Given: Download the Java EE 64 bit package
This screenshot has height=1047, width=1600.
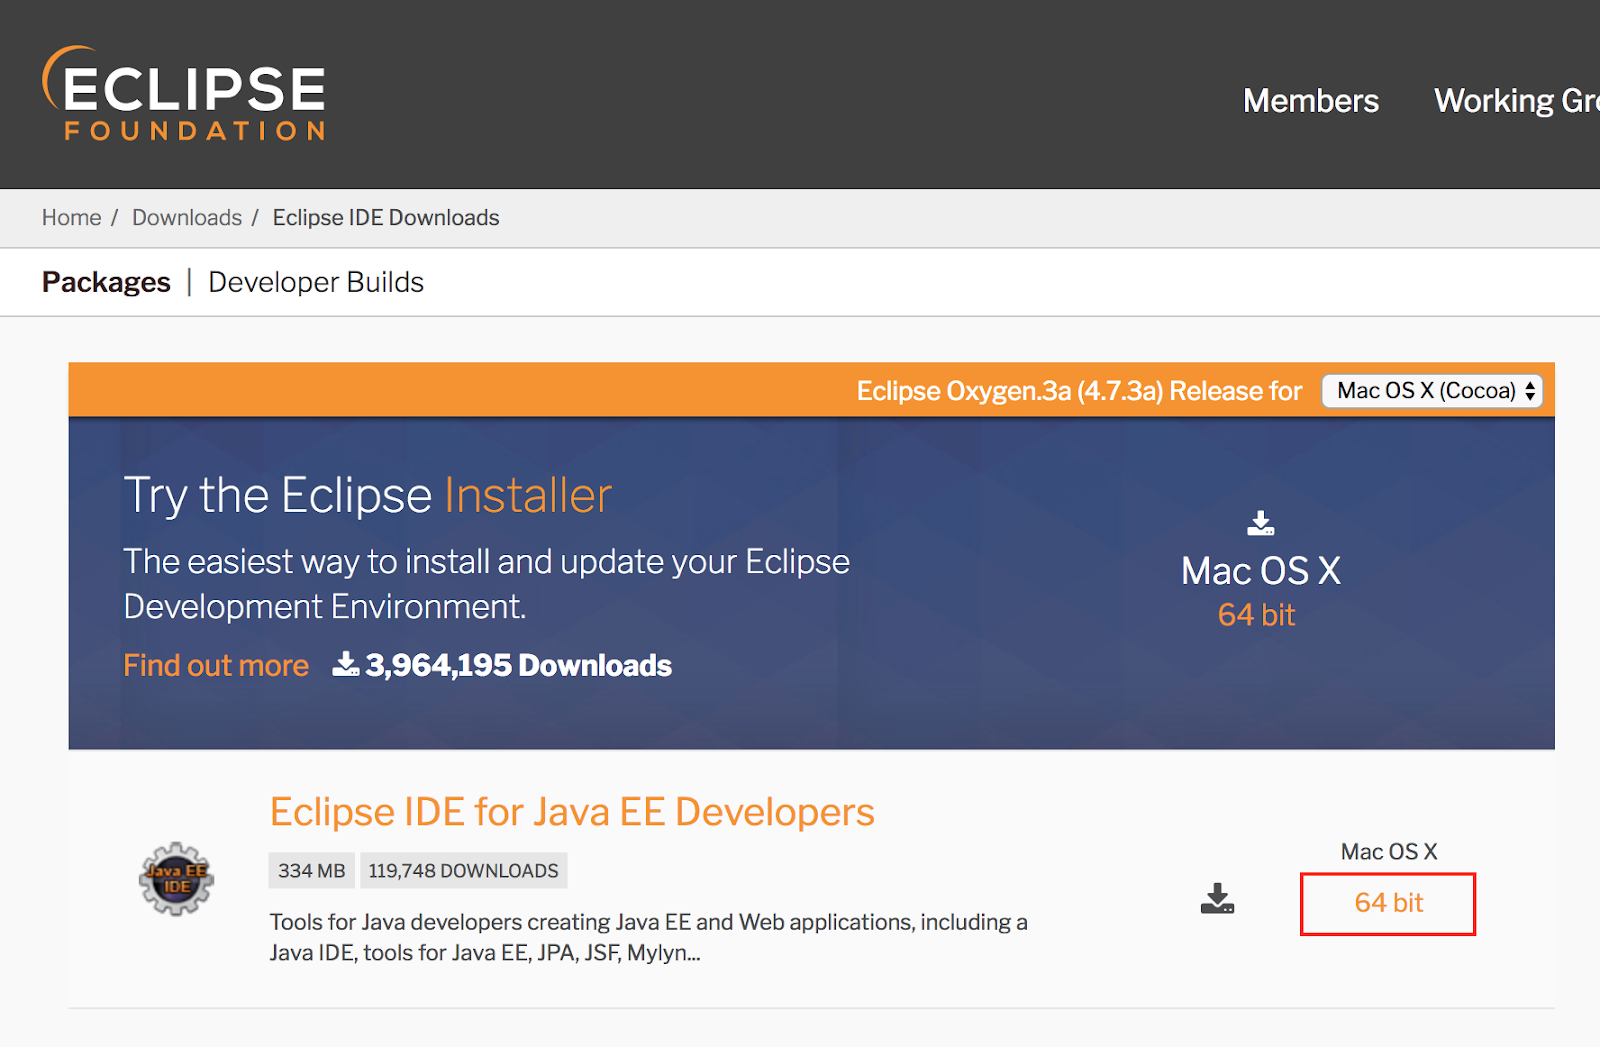Looking at the screenshot, I should pyautogui.click(x=1388, y=904).
